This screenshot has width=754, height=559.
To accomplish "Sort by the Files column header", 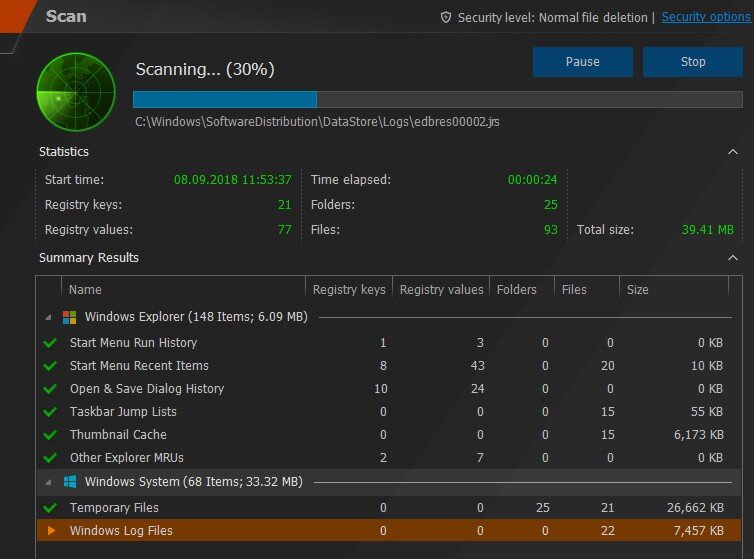I will point(587,290).
